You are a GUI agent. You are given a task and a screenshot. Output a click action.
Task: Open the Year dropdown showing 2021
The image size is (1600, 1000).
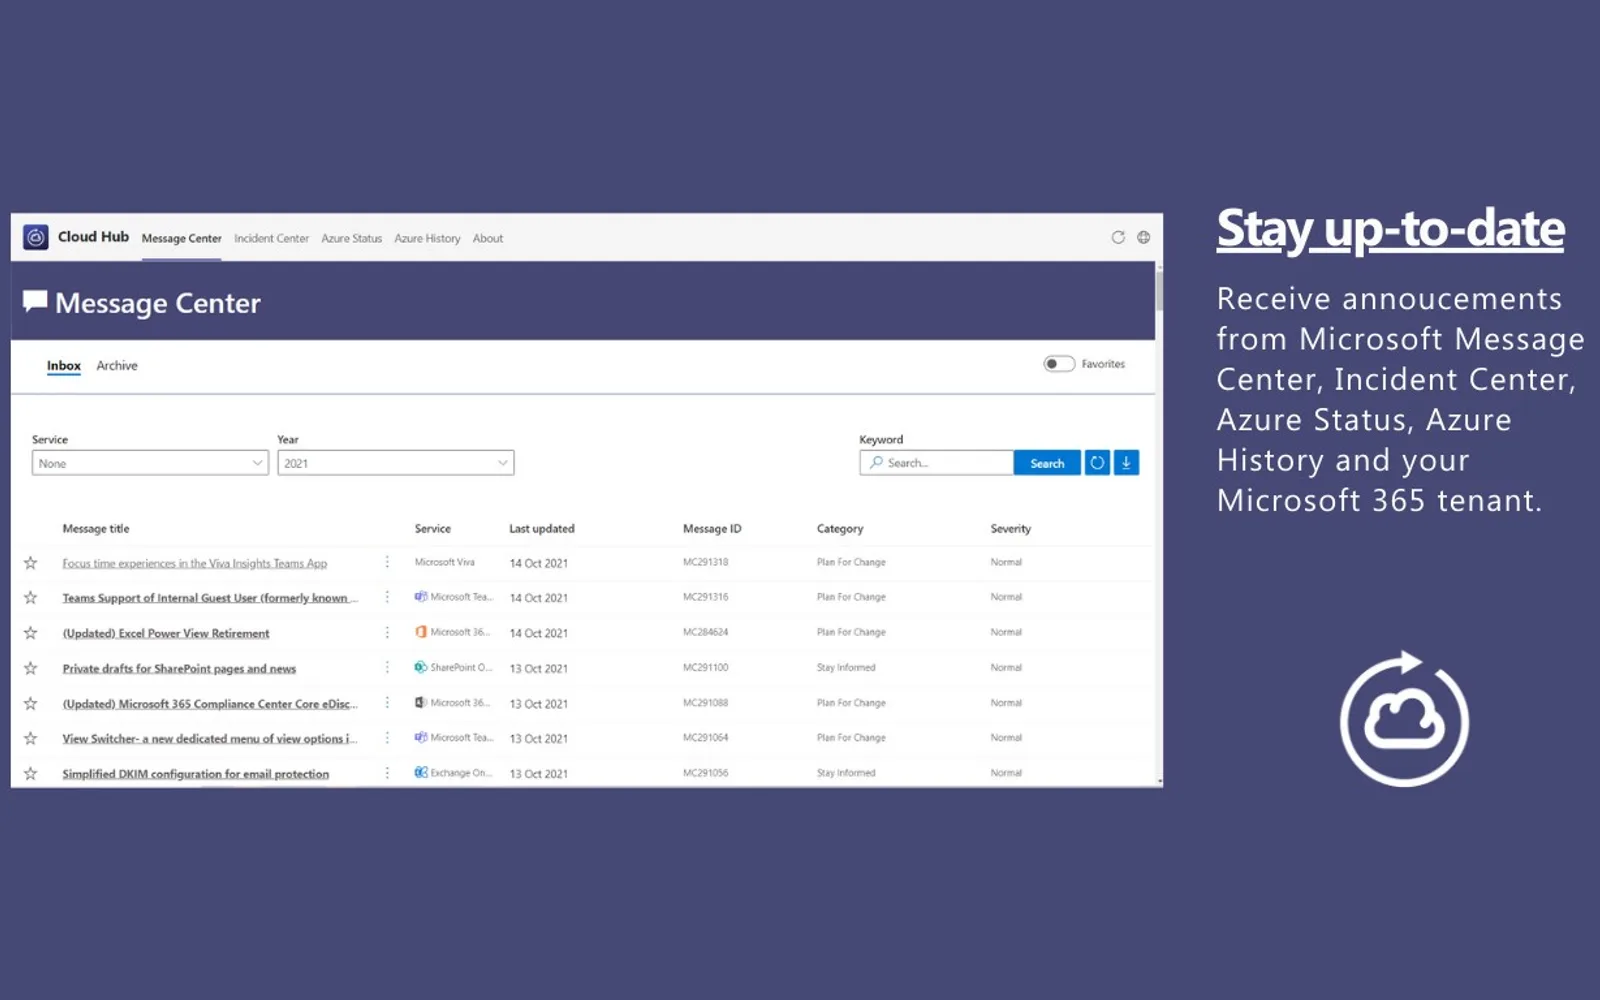click(396, 463)
